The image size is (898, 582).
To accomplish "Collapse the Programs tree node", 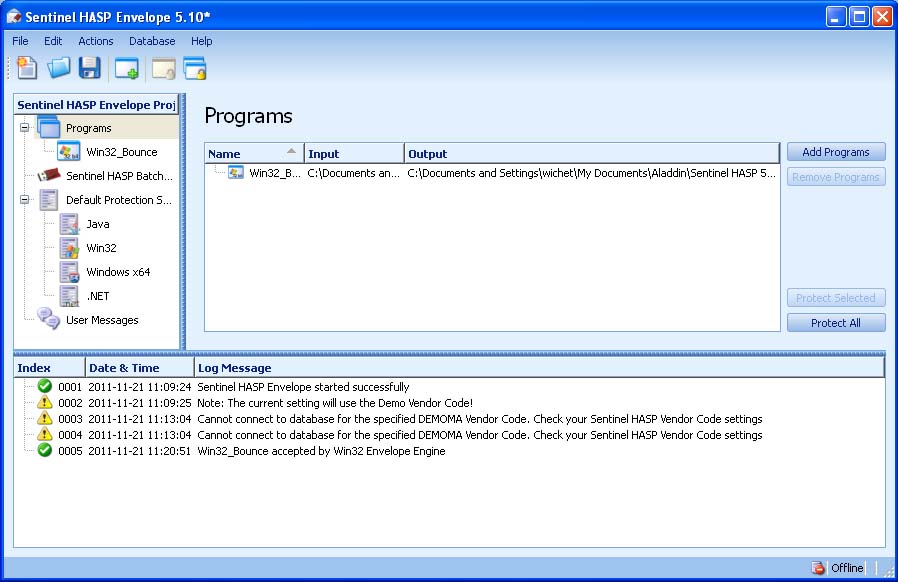I will [x=24, y=128].
